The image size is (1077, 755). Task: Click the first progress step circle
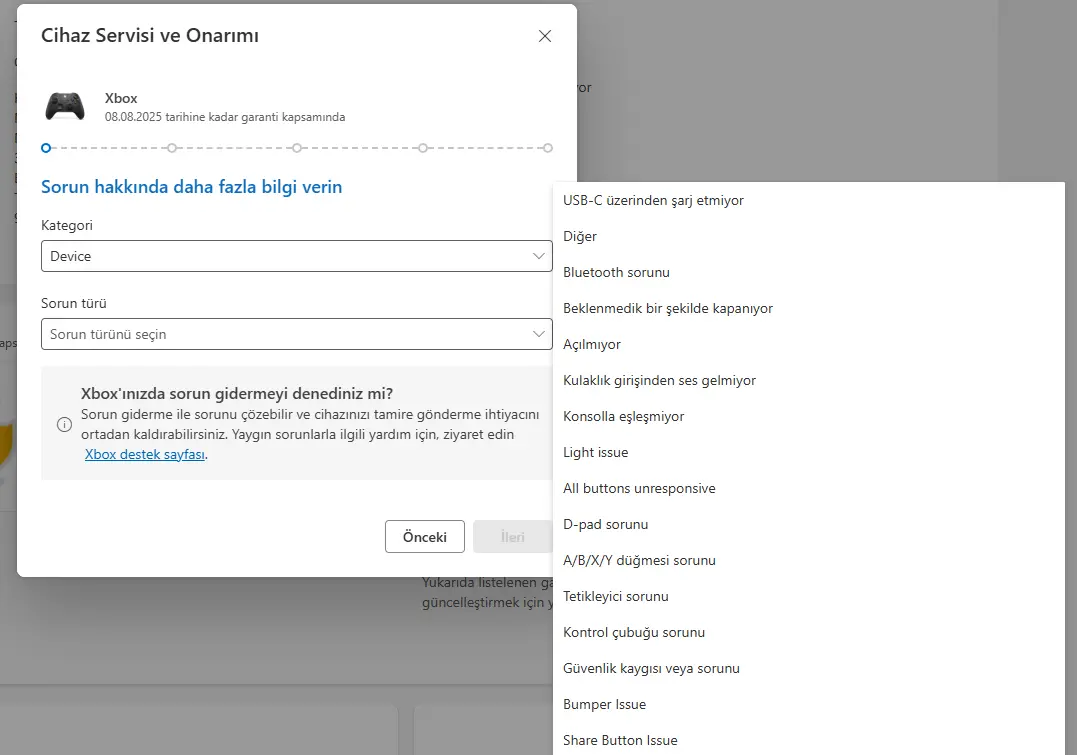[x=46, y=148]
